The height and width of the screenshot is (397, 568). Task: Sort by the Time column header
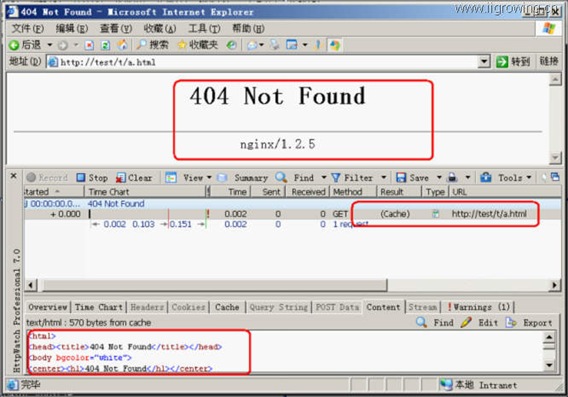(232, 192)
